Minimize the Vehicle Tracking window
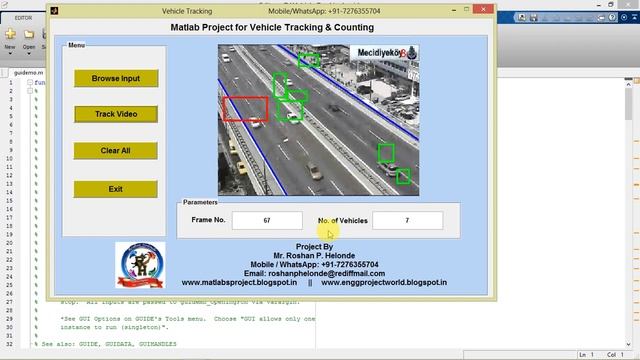640x360 pixels. [454, 10]
